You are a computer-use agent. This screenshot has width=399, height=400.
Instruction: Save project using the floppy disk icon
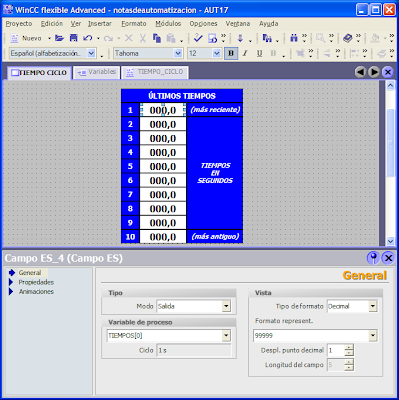tap(74, 38)
